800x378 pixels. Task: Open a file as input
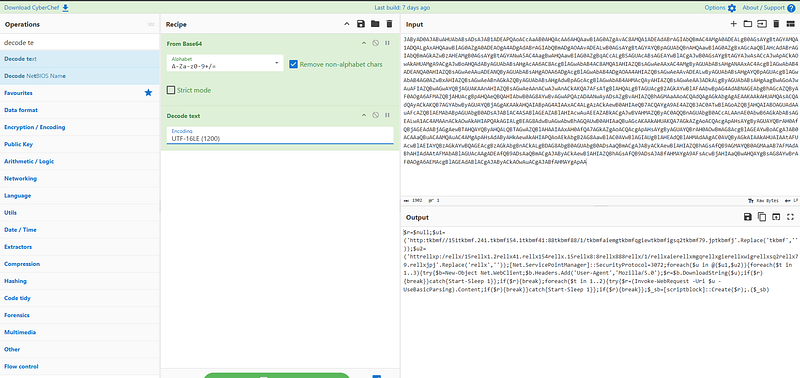[x=762, y=24]
